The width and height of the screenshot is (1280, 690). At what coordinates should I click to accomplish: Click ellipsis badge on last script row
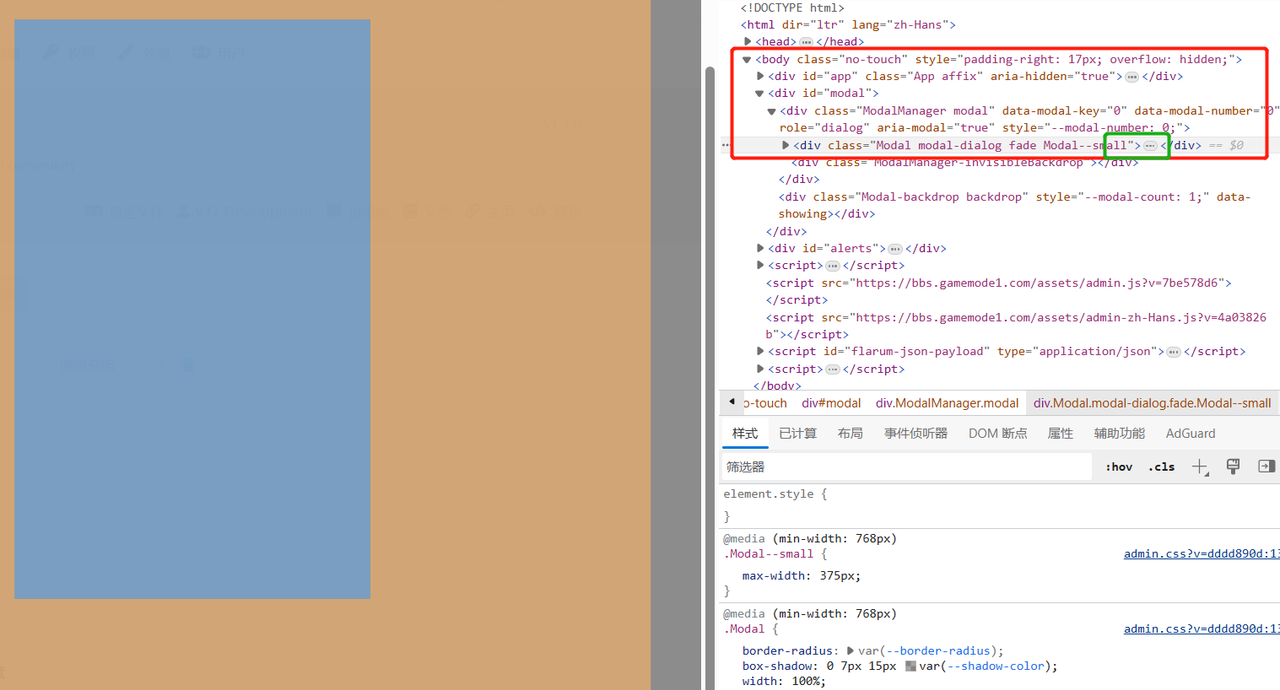click(832, 369)
